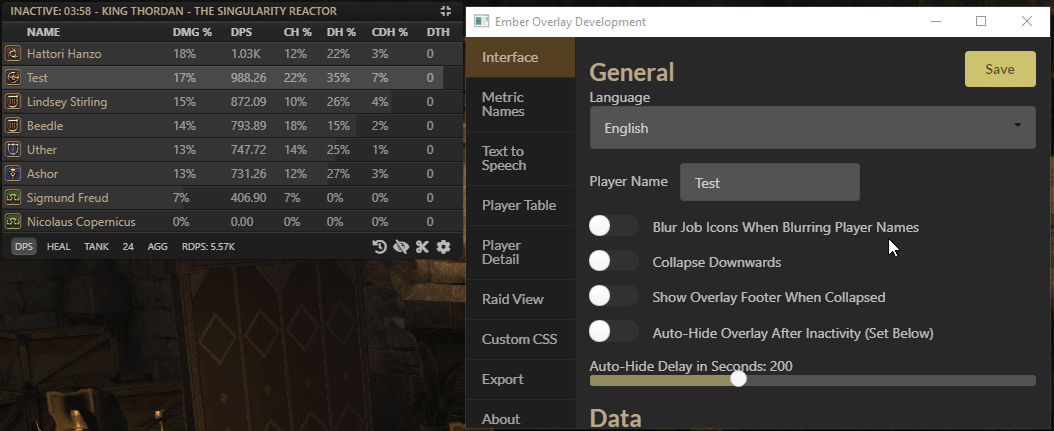Click Uther's job icon

[x=12, y=150]
